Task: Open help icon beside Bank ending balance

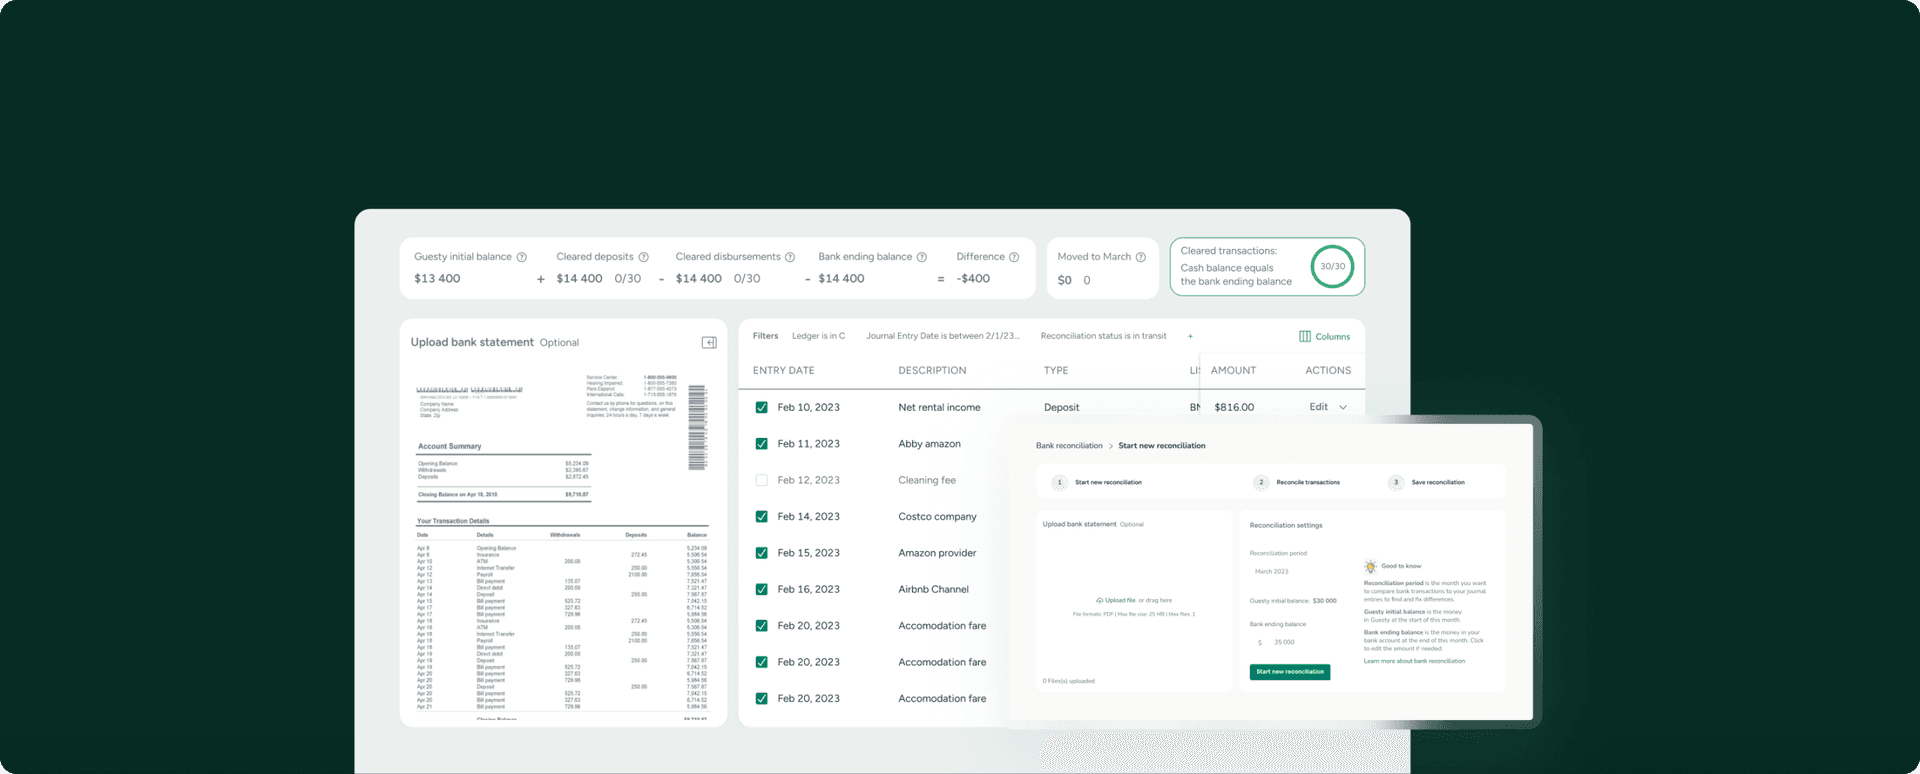Action: click(x=922, y=257)
